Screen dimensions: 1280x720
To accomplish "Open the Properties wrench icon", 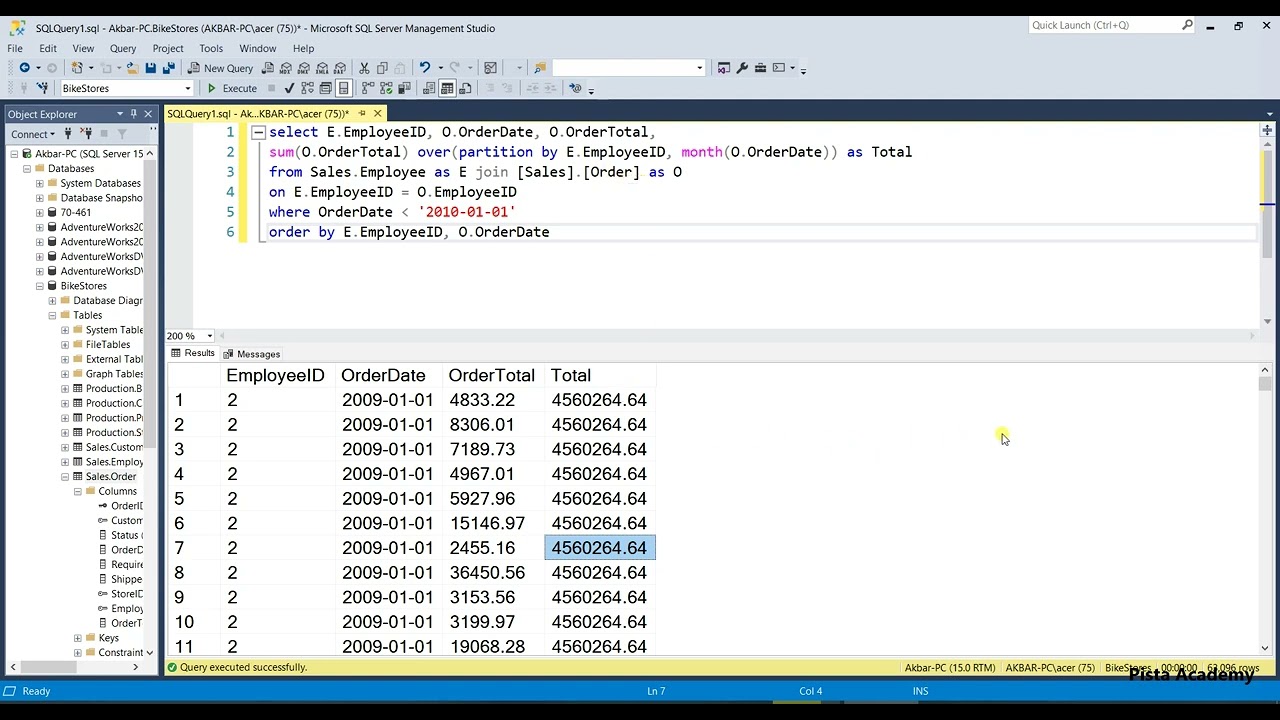I will tap(742, 68).
